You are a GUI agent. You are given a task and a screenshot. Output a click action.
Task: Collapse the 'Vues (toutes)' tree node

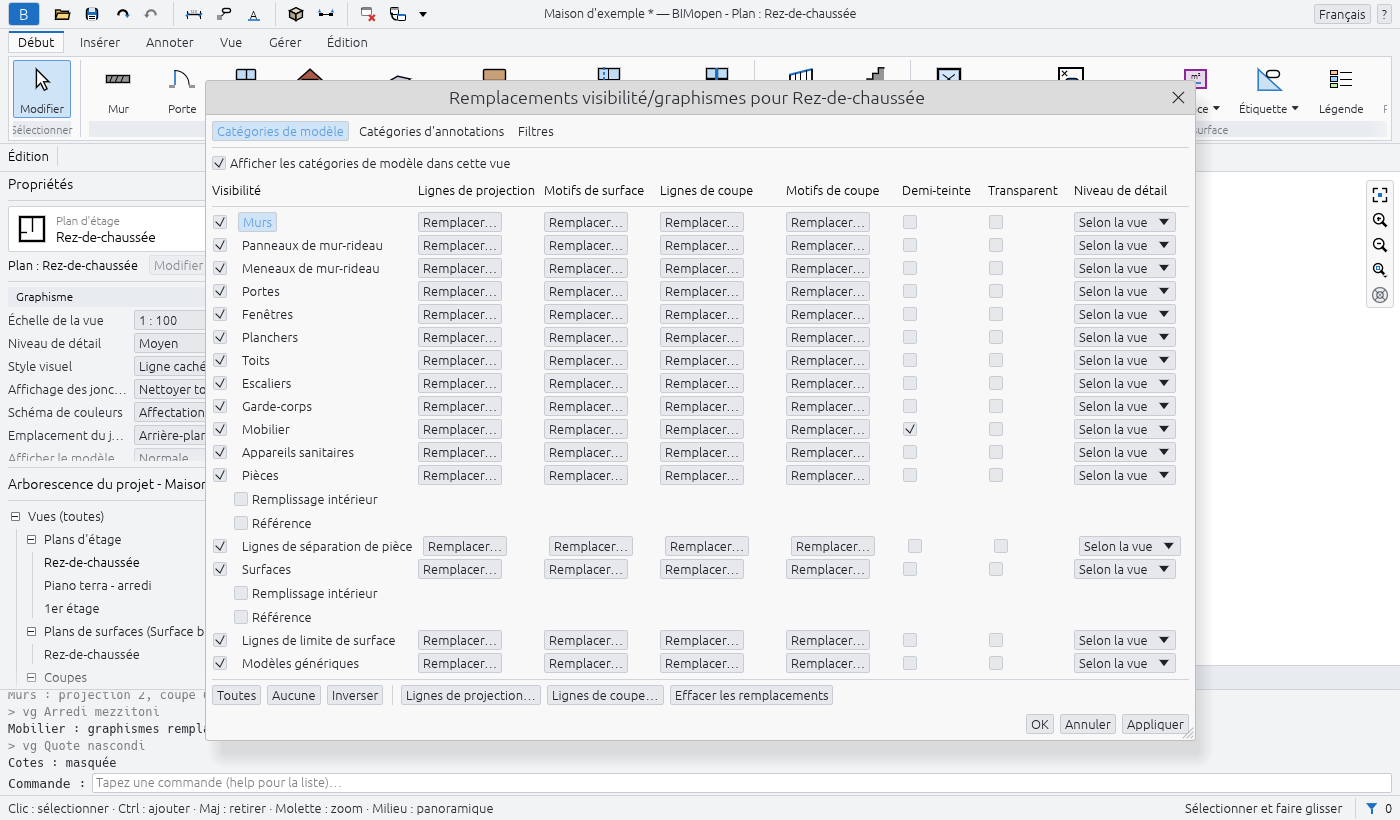(16, 517)
